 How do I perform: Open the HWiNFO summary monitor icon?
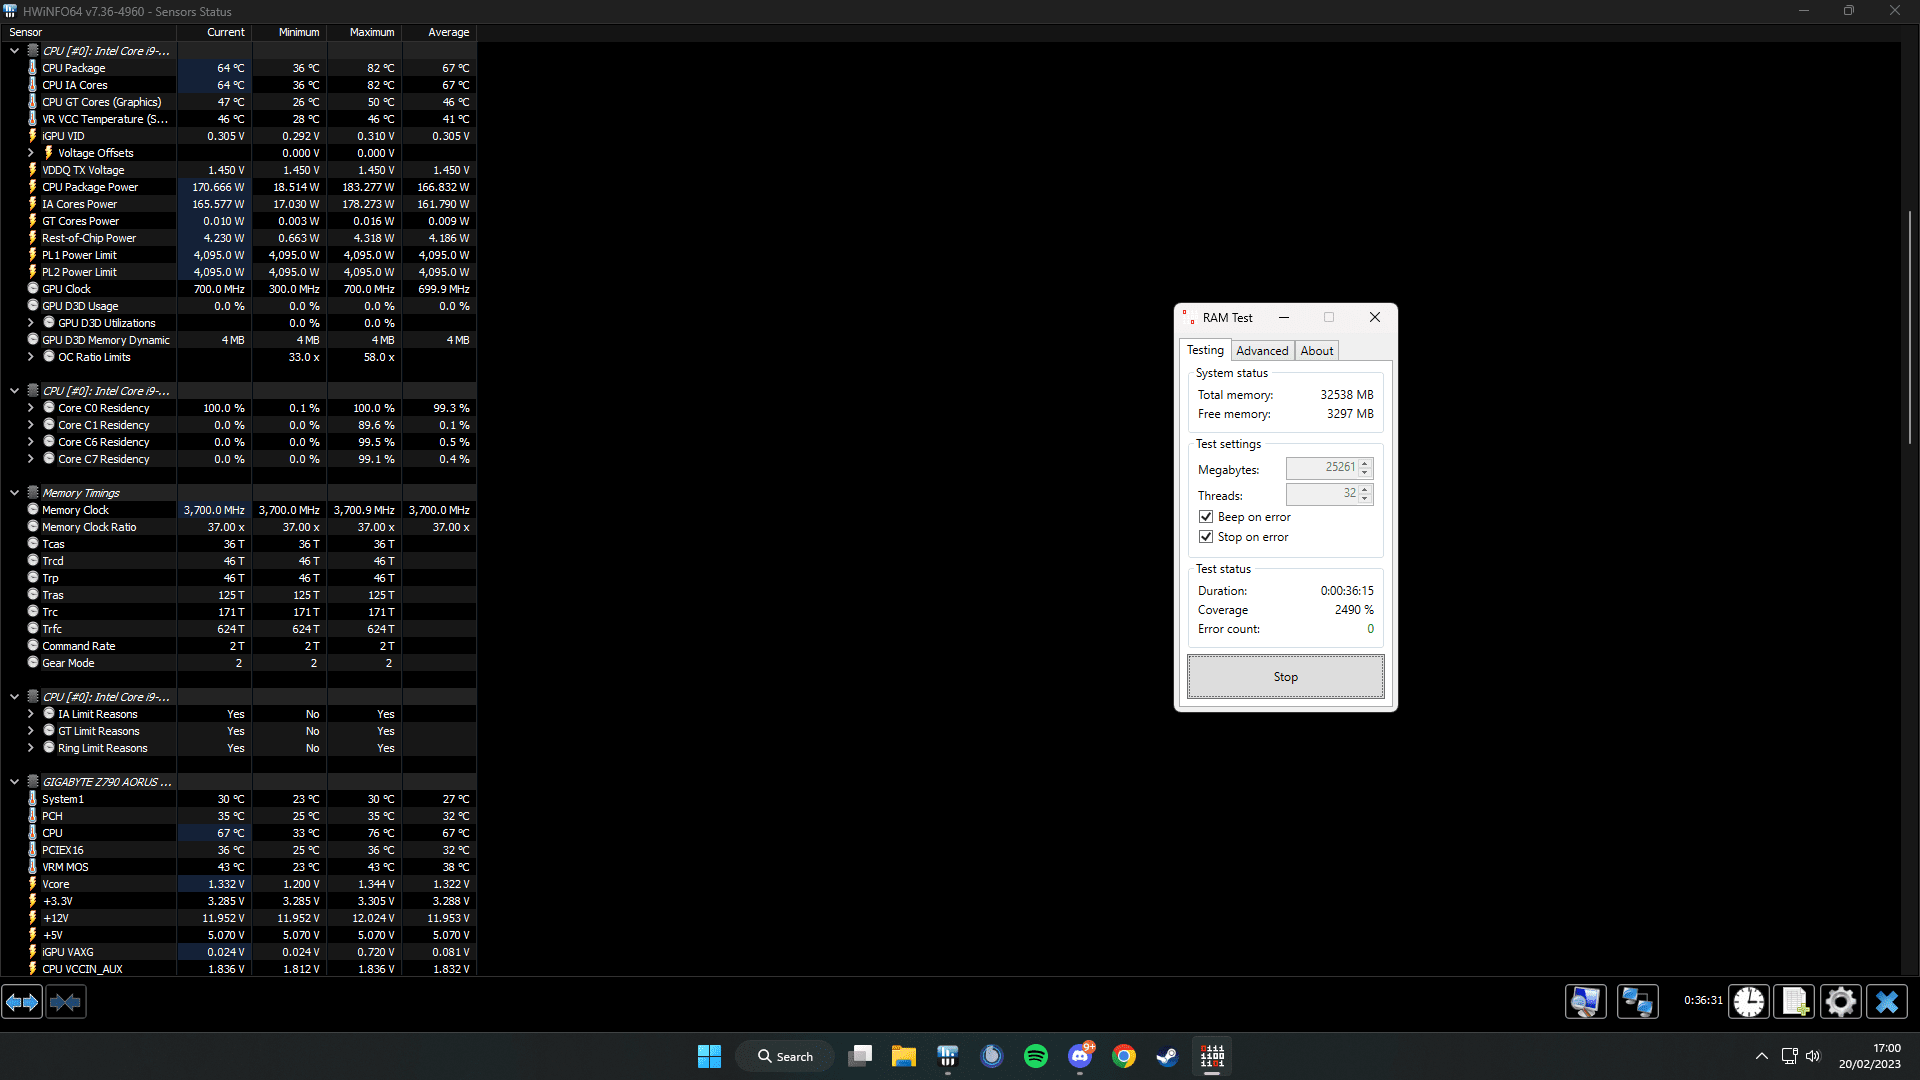coord(1585,1002)
